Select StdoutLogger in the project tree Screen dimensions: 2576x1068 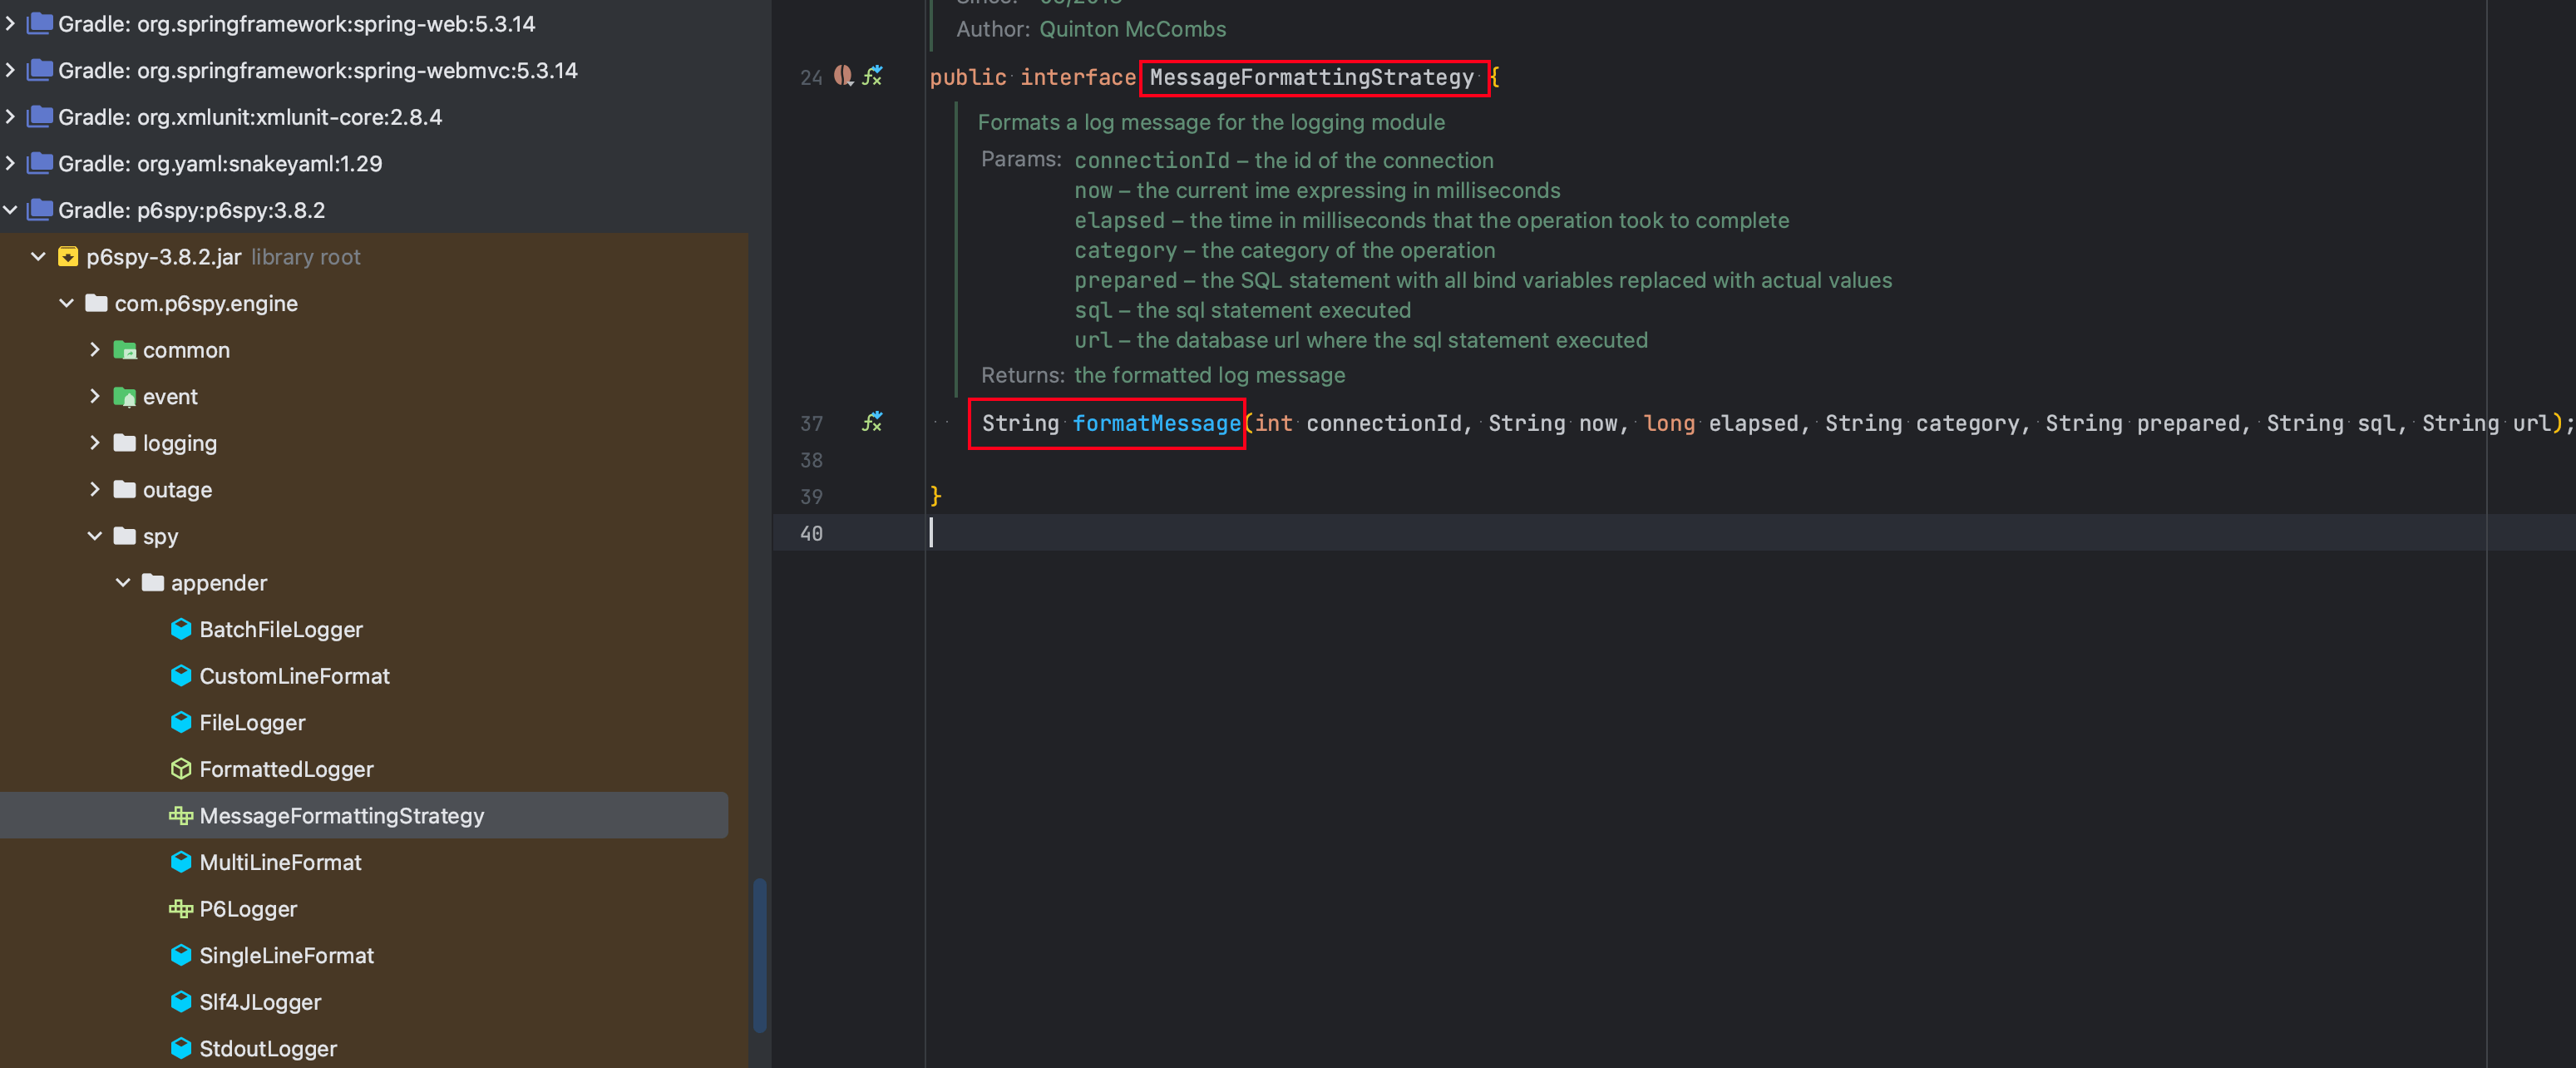pos(268,1048)
